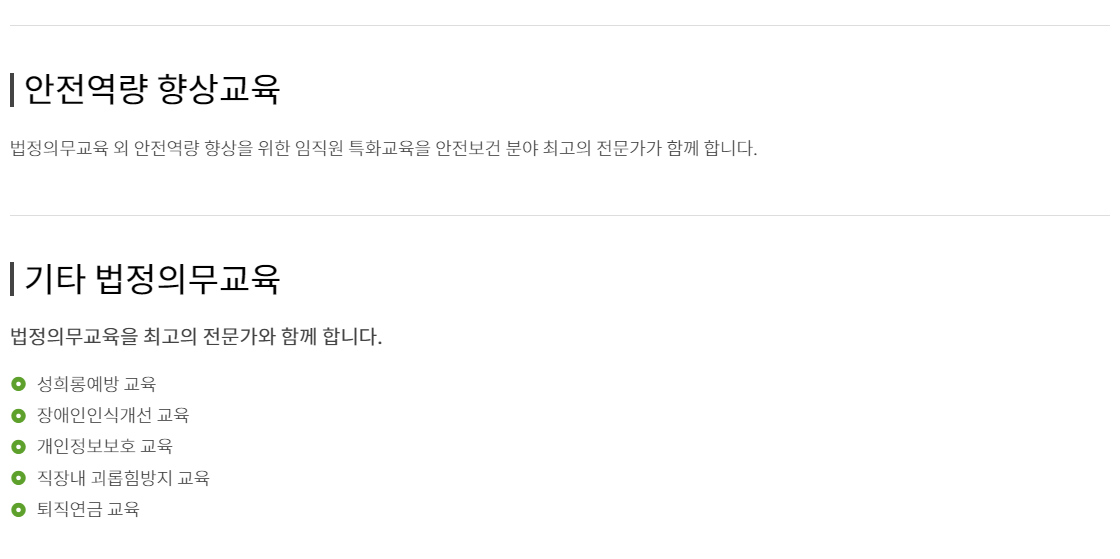Click the subheading 법정의무교육을 최고의 전문가와 함께 합니다

(x=196, y=336)
